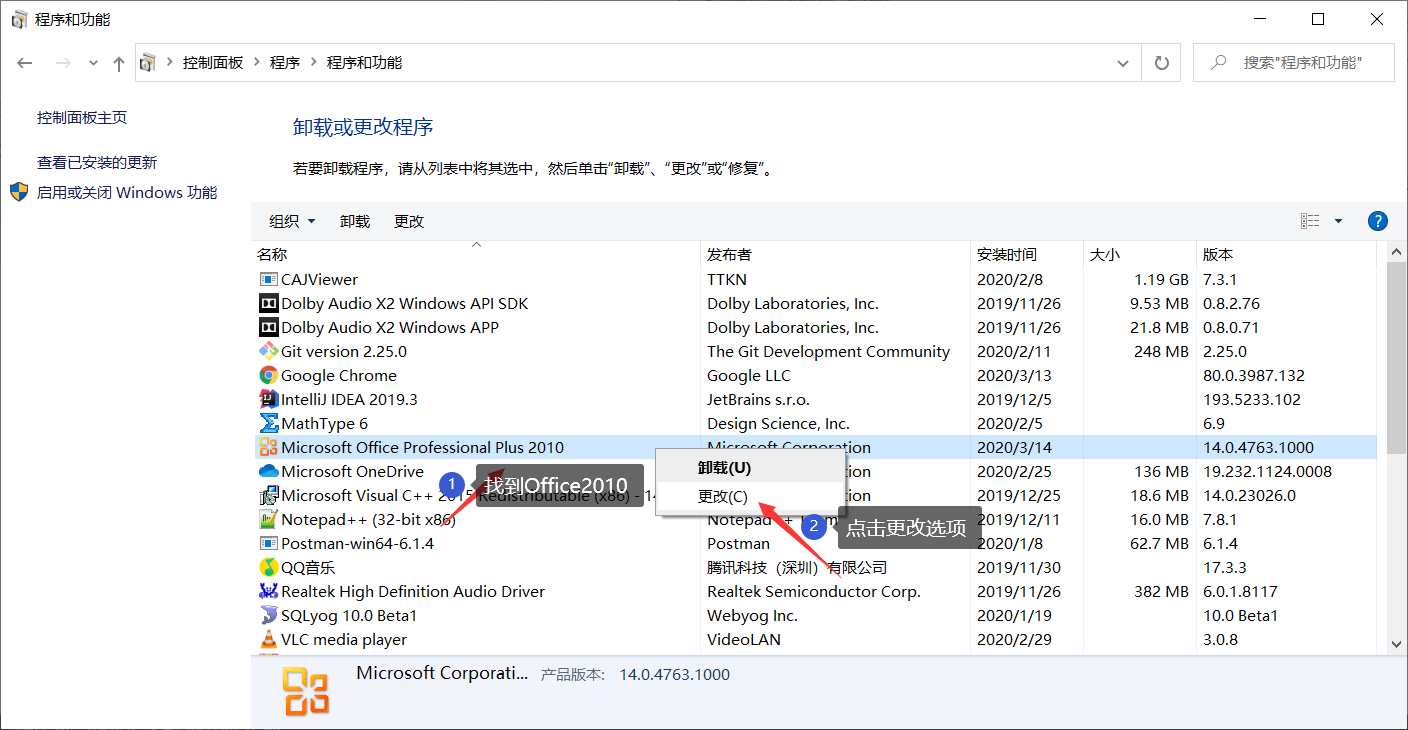This screenshot has height=730, width=1408.
Task: Sort by 安装时间 column header
Action: [1027, 255]
